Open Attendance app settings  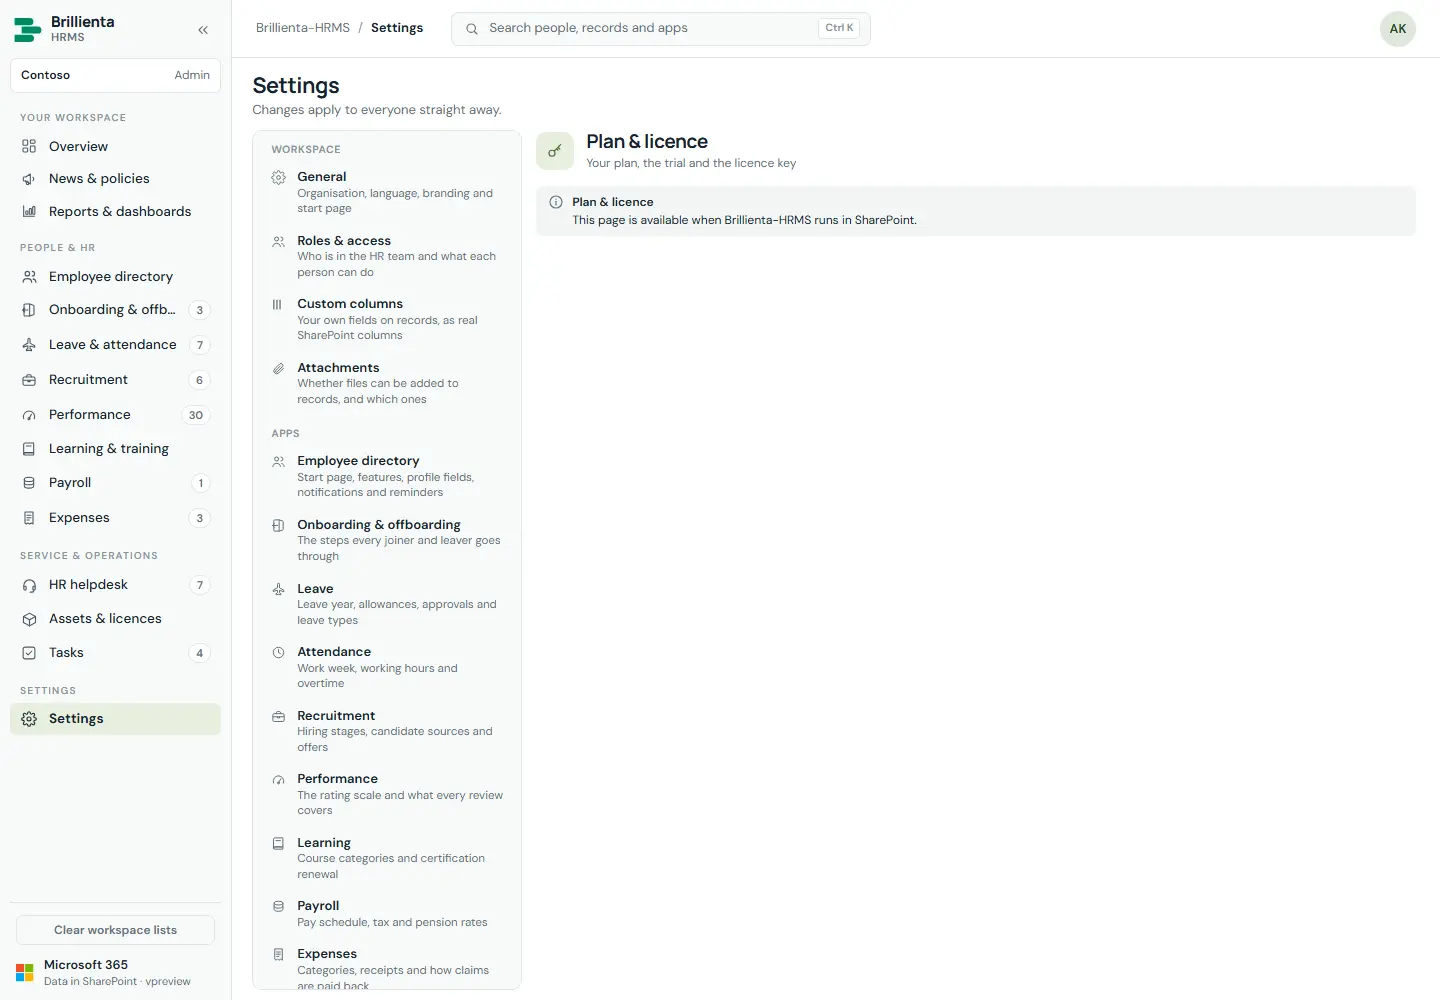387,667
